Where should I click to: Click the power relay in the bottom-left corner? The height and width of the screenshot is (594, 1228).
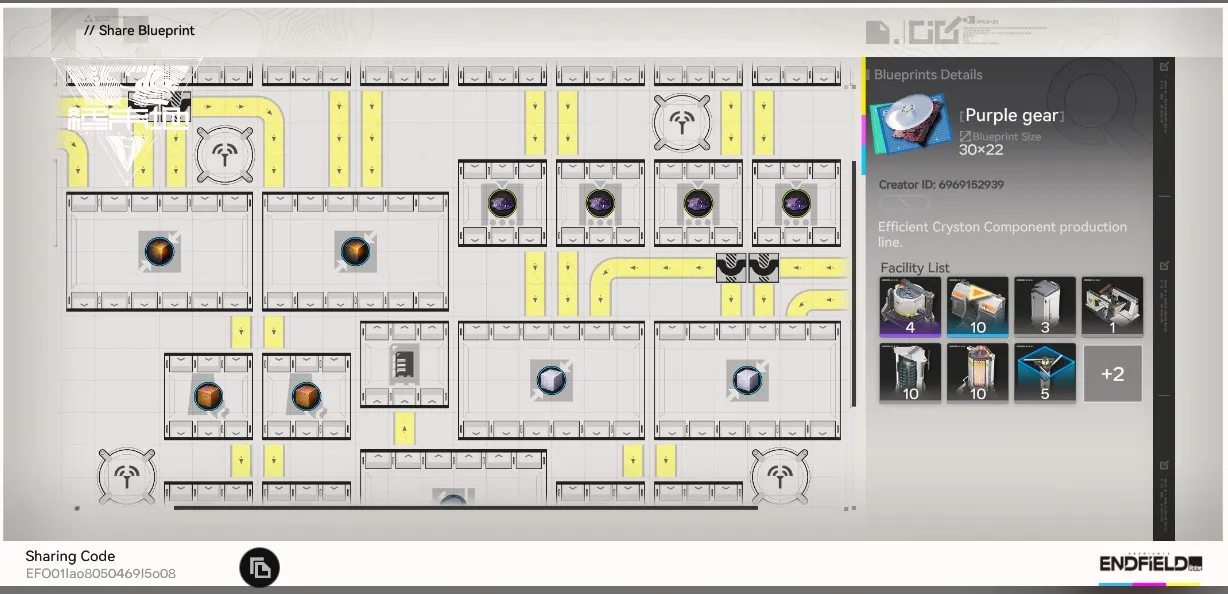pos(127,476)
